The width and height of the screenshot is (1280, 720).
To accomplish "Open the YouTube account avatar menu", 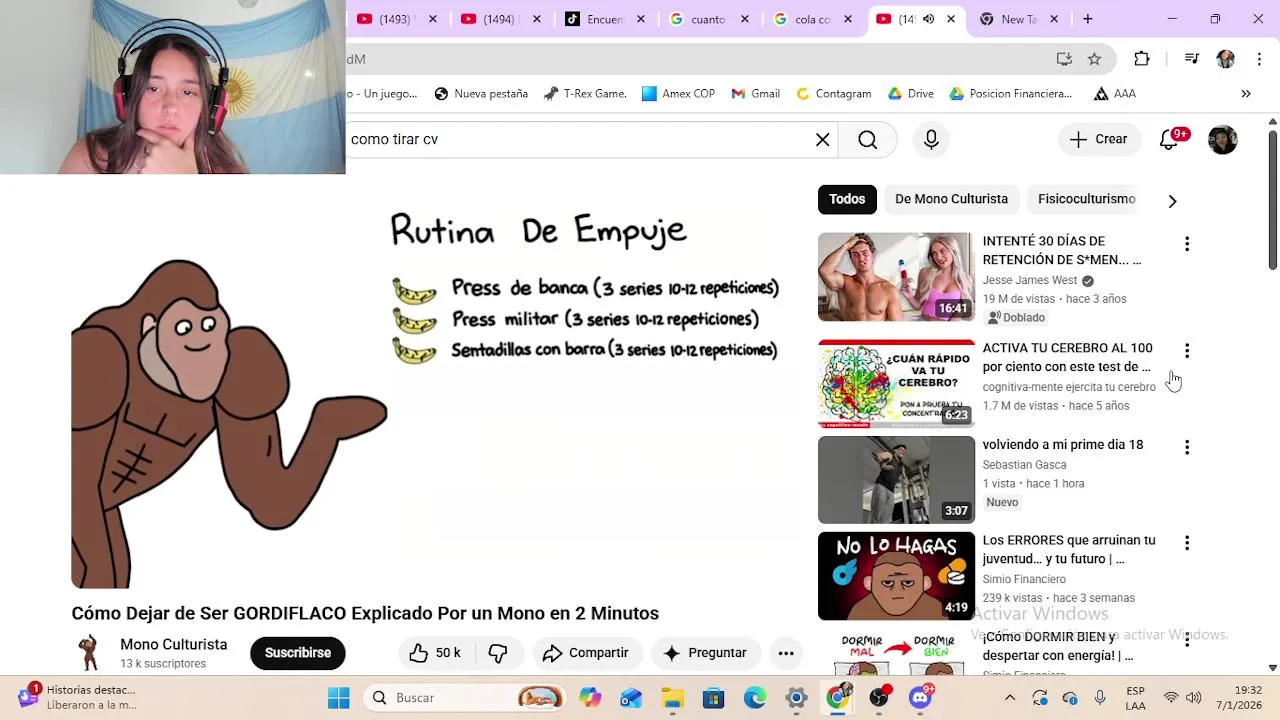I will [x=1222, y=140].
